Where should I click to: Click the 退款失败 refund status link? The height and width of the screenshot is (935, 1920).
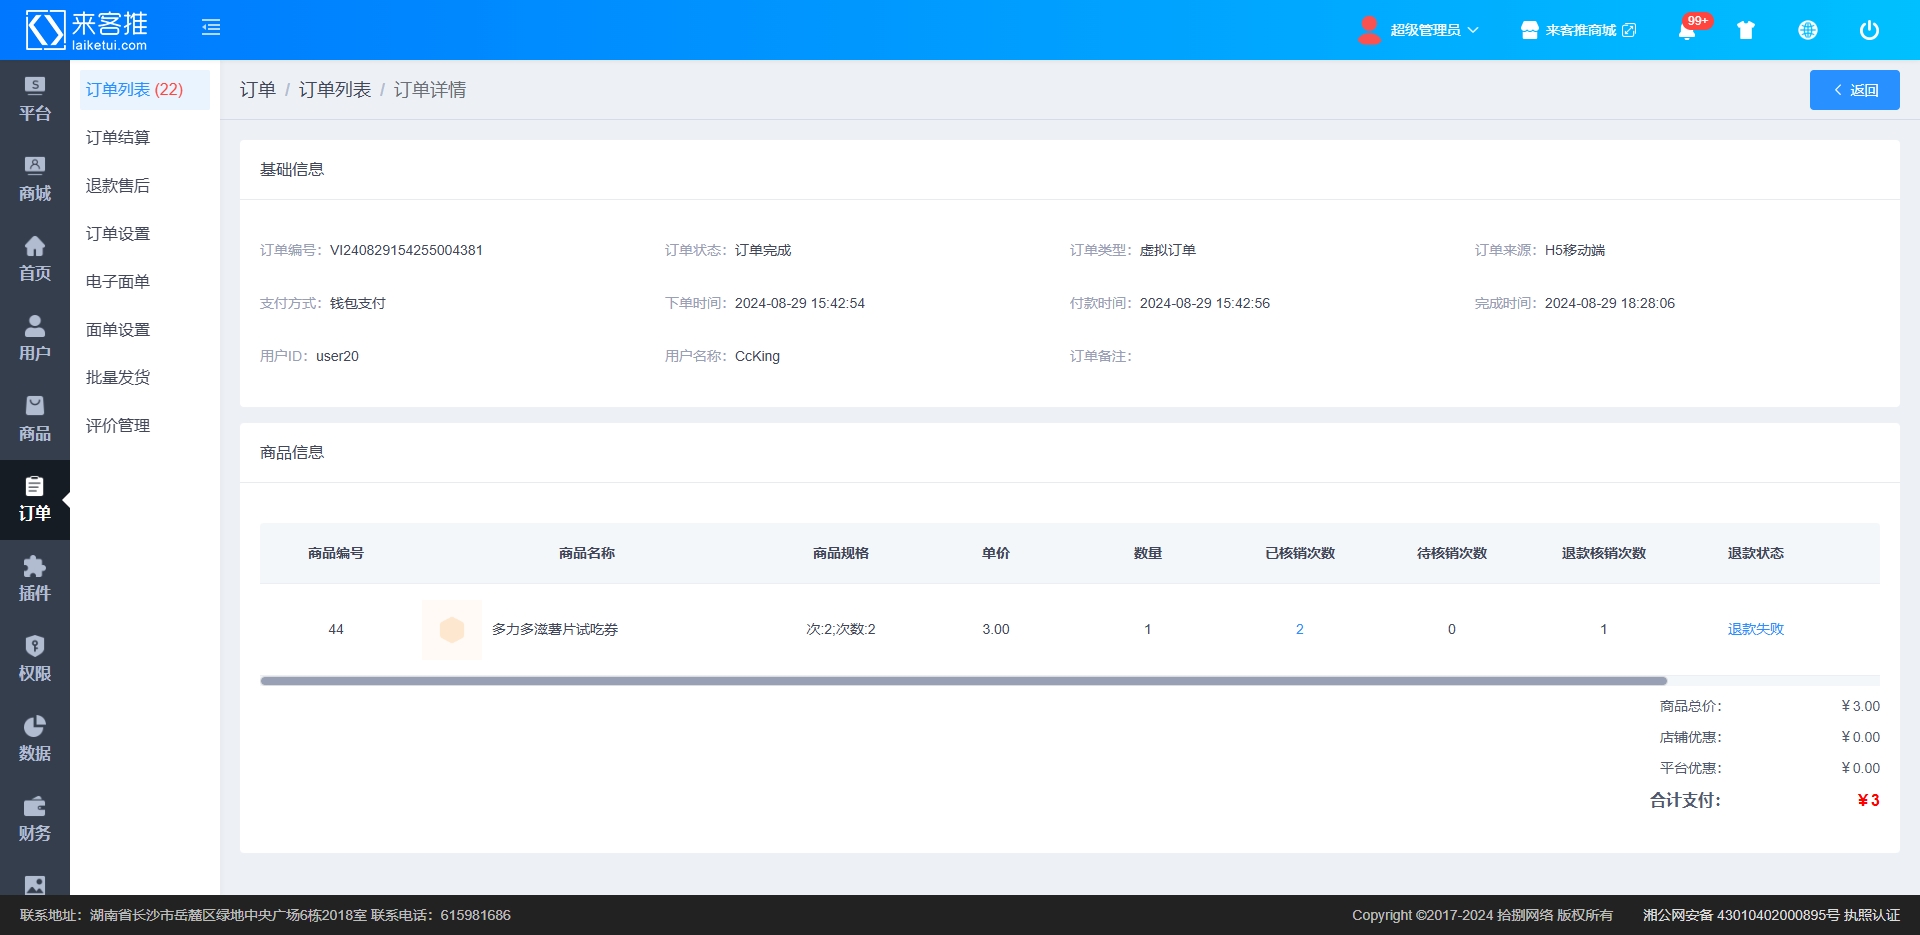pos(1755,629)
